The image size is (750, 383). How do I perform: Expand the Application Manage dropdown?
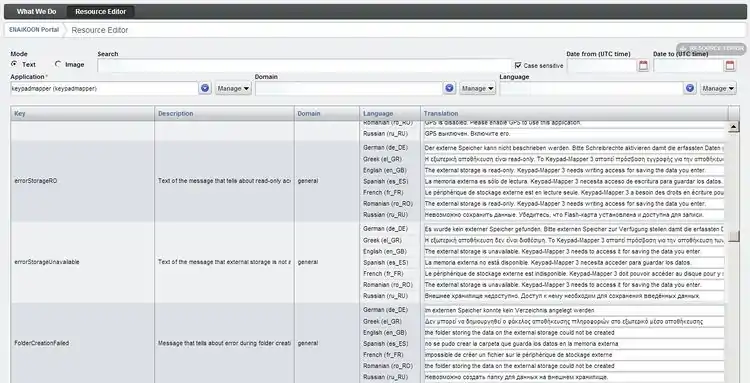[233, 88]
